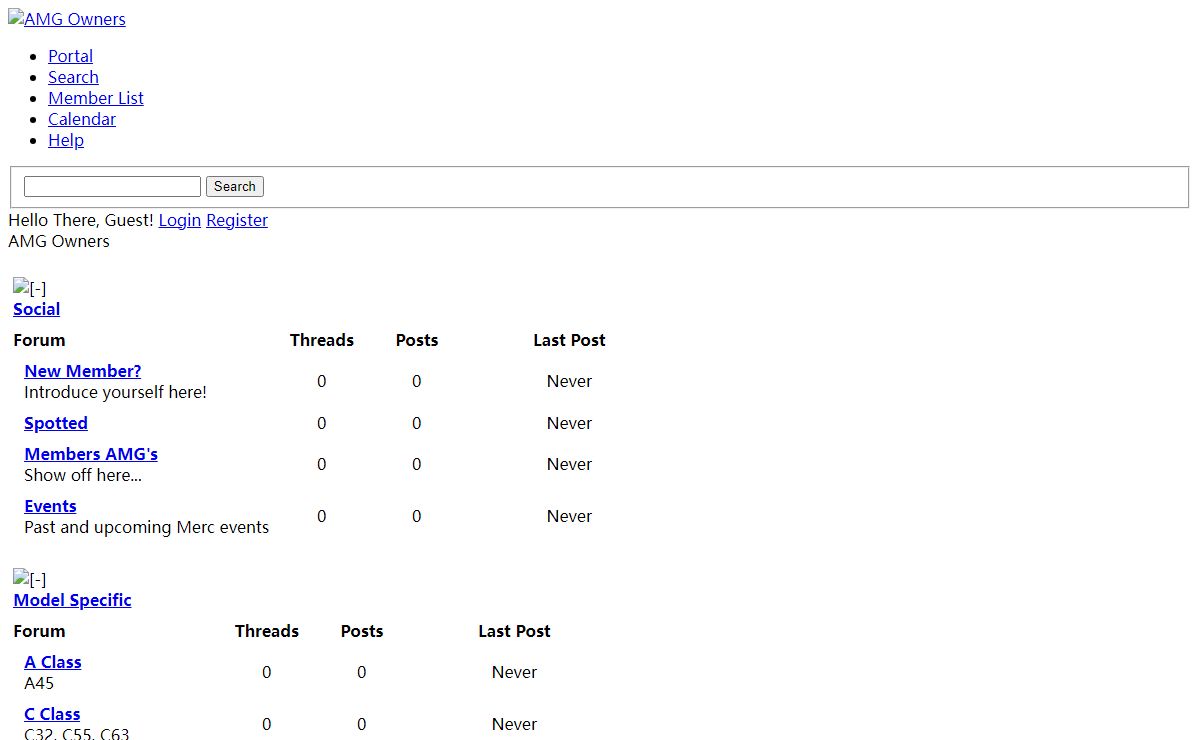Click the thread count in Spotted row
The height and width of the screenshot is (740, 1200).
[x=321, y=423]
